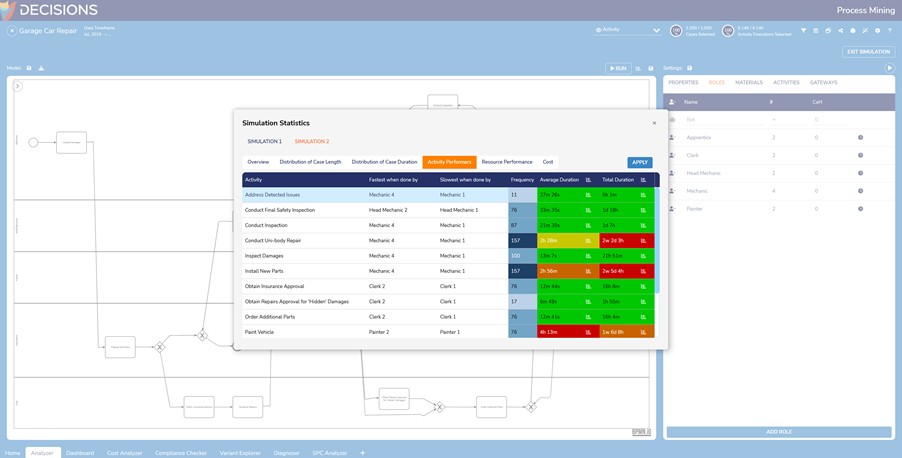Click the filter funnel icon in header
Screen dimensions: 902x458
(x=803, y=31)
